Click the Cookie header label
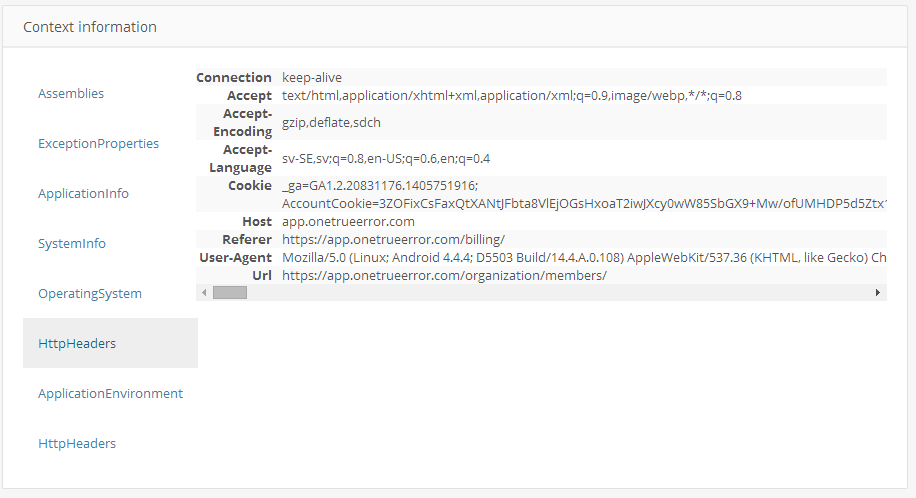This screenshot has height=498, width=916. click(250, 186)
